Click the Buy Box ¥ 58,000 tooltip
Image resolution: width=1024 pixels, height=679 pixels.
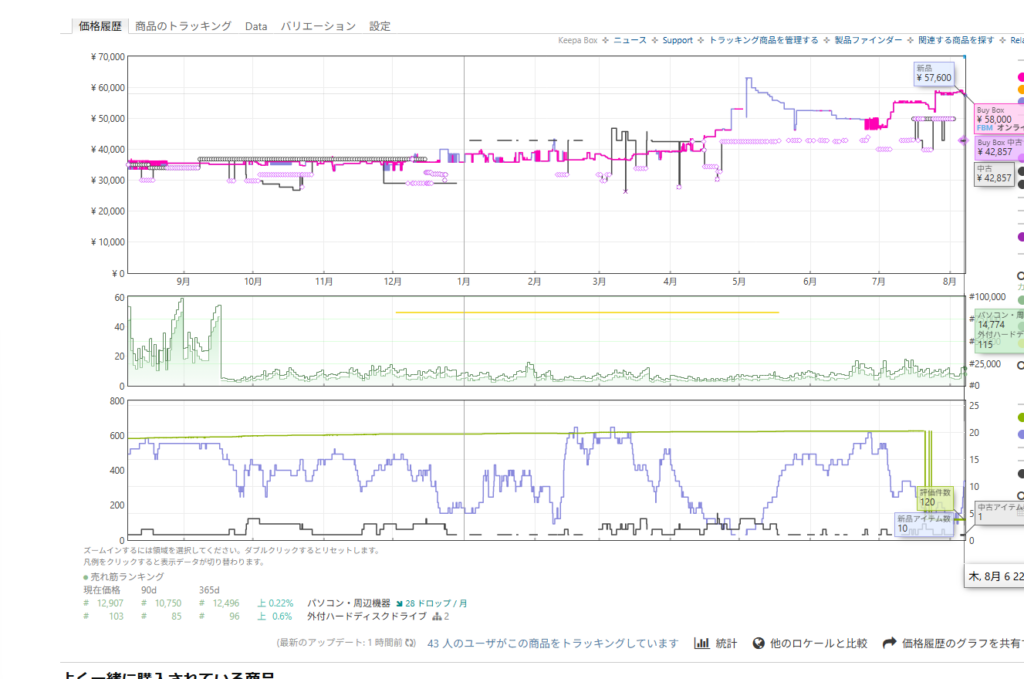(x=999, y=119)
